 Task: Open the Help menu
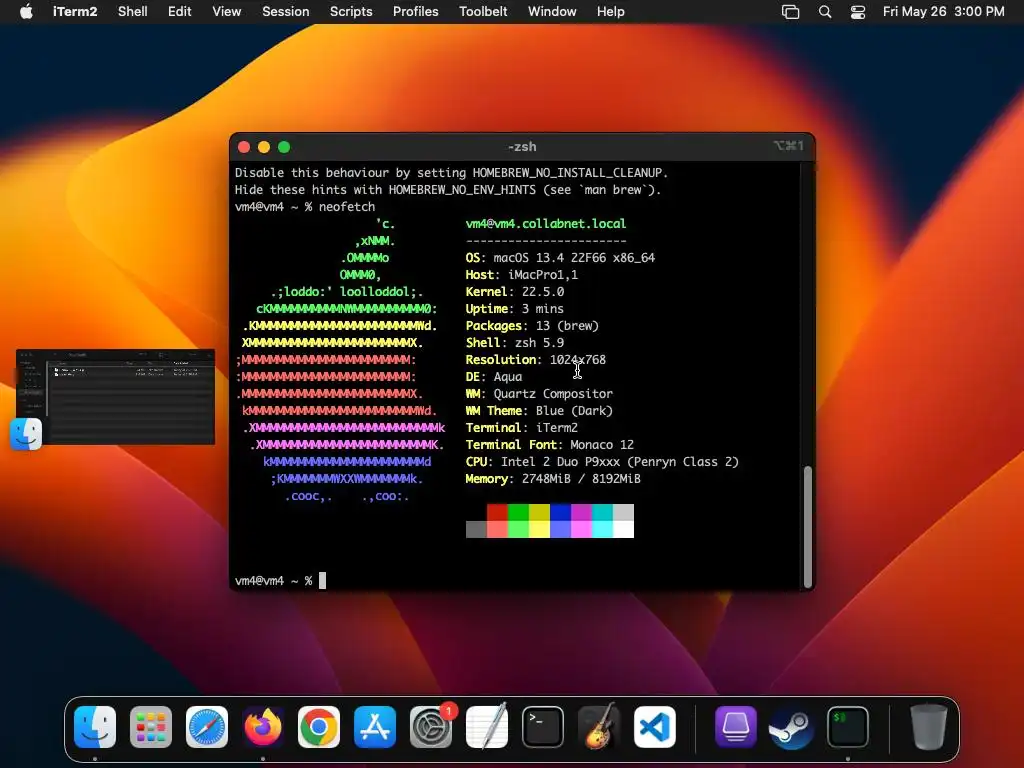tap(611, 12)
